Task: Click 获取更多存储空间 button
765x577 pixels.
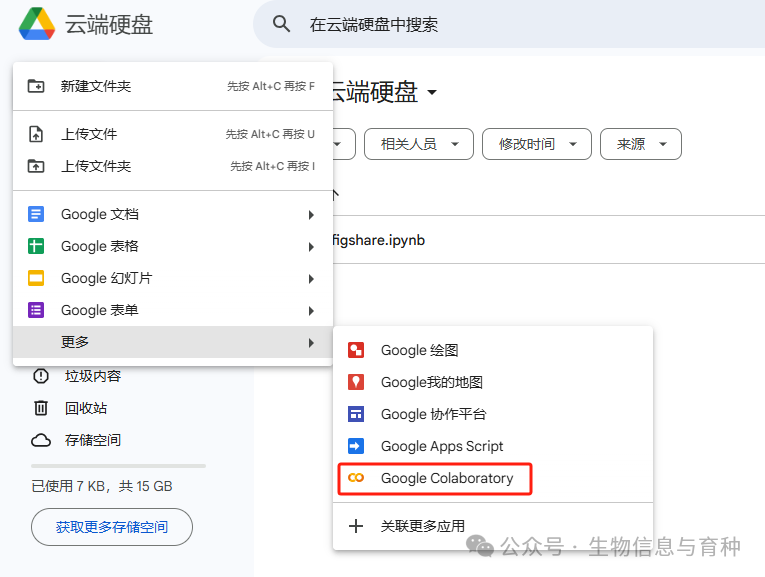Action: point(112,527)
